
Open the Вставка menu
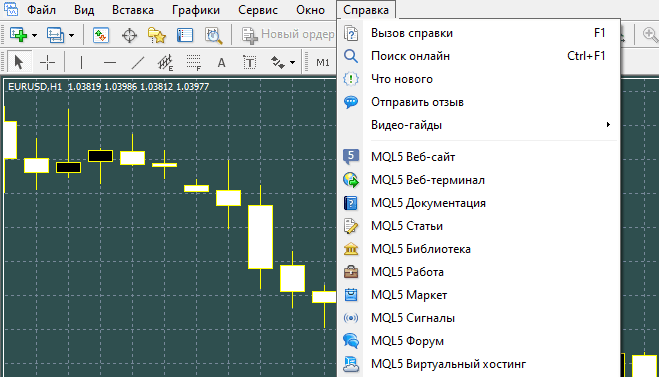[133, 10]
